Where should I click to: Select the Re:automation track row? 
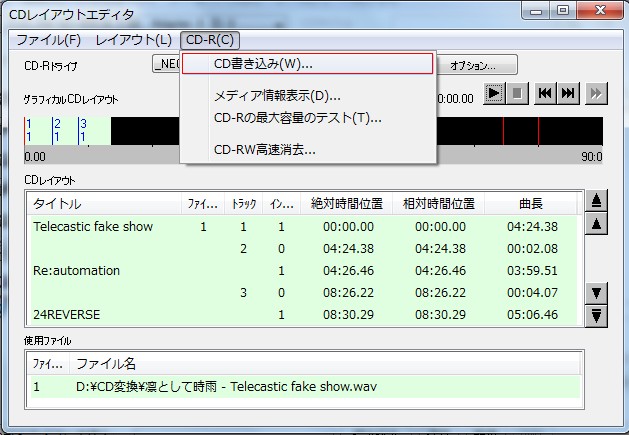coord(77,270)
